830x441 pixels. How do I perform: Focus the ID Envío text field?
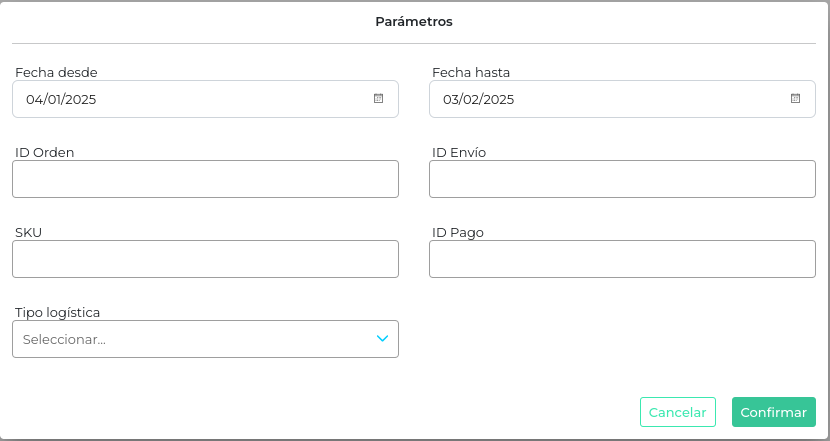622,179
